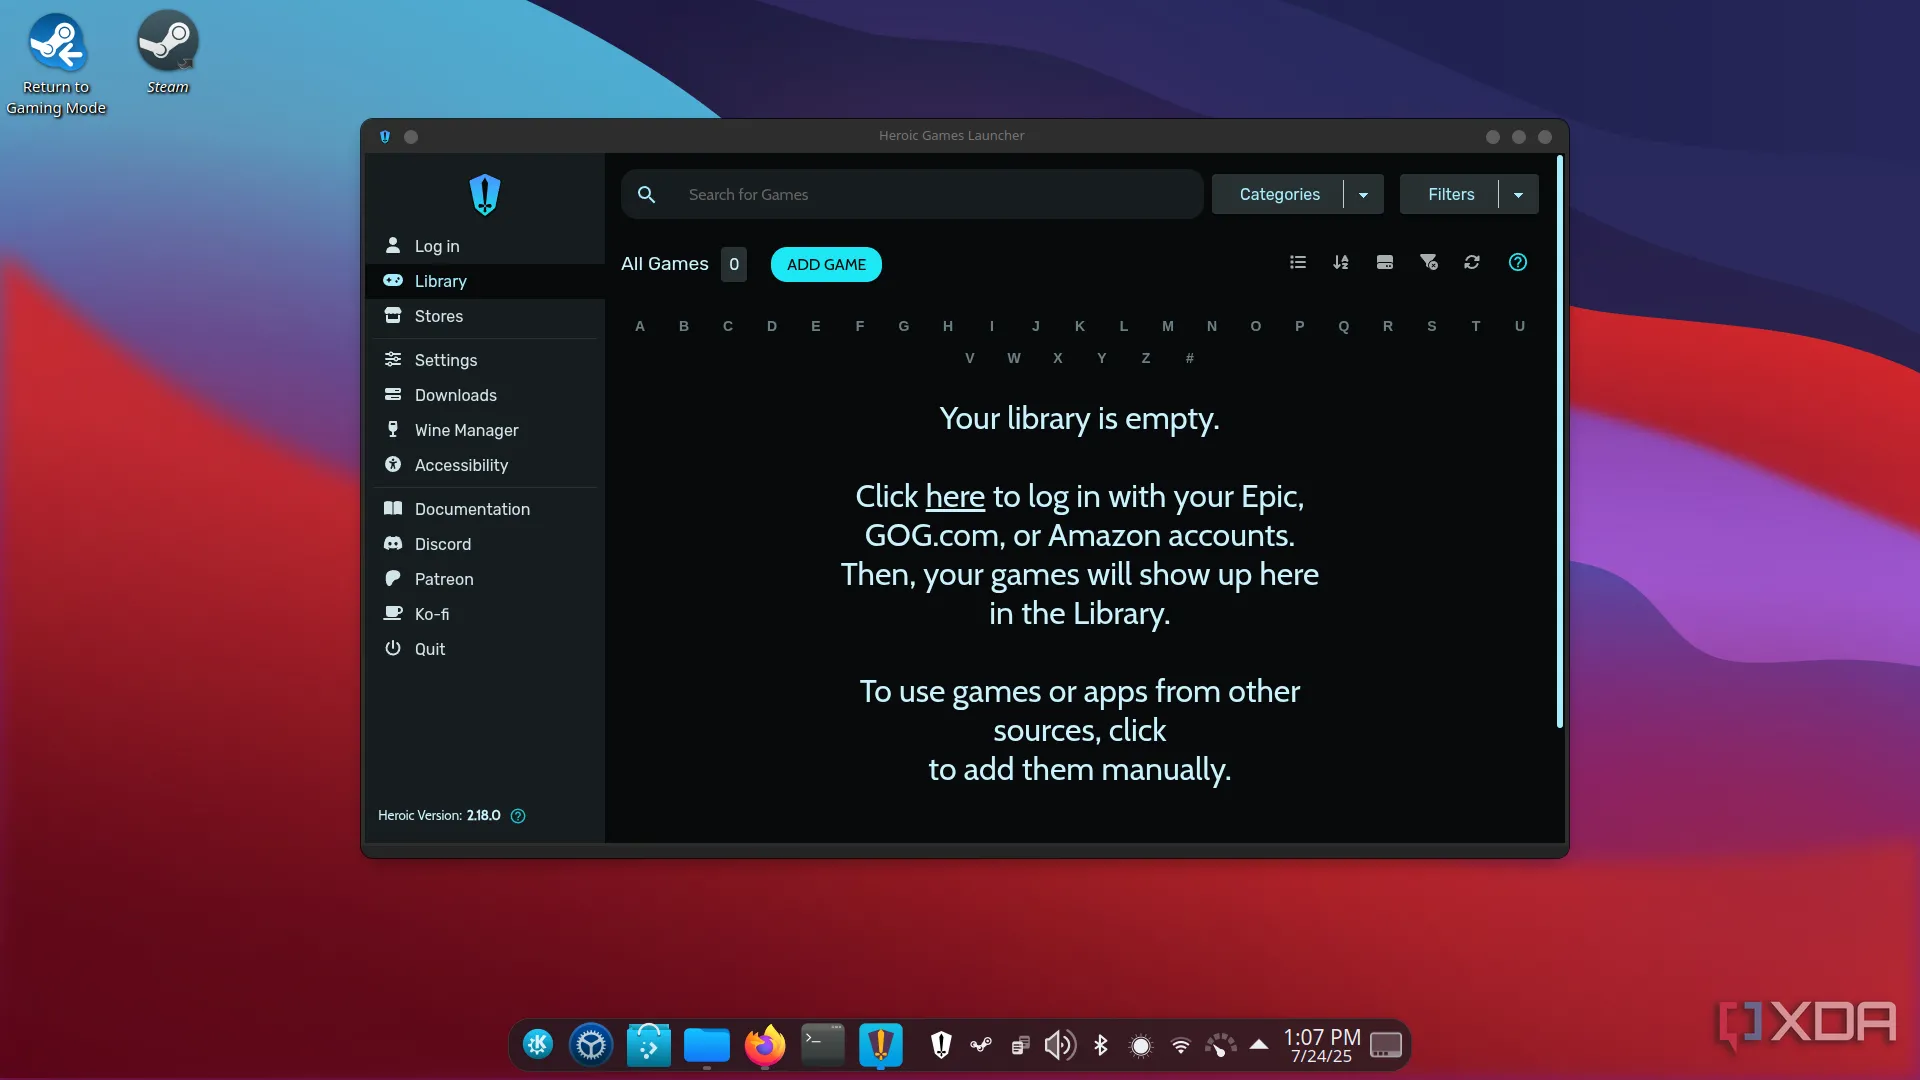Viewport: 1920px width, 1080px height.
Task: Filter games by the # symbol
Action: click(1190, 358)
